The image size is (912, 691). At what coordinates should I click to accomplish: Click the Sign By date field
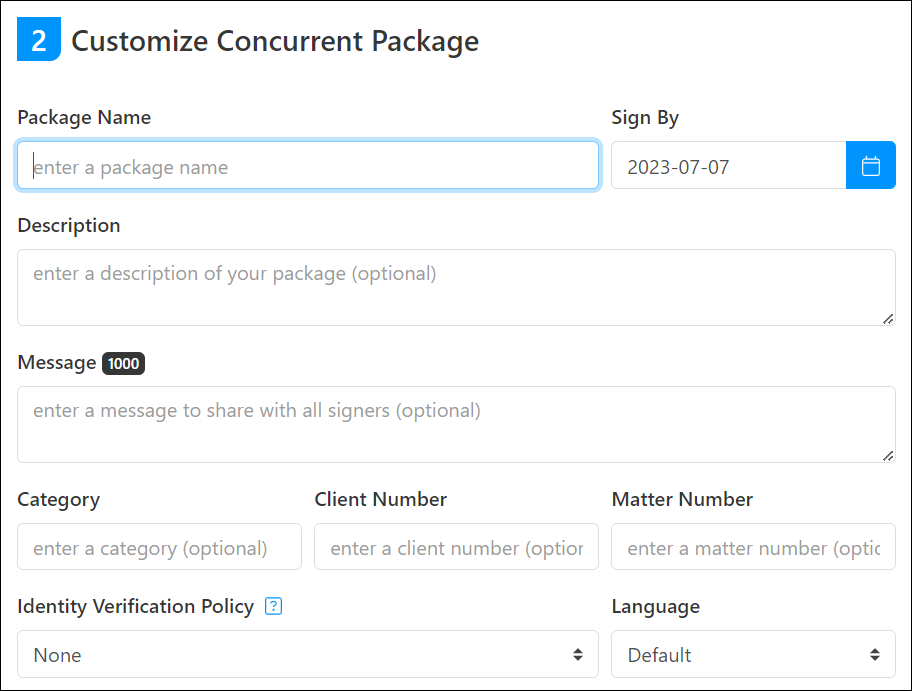point(728,166)
